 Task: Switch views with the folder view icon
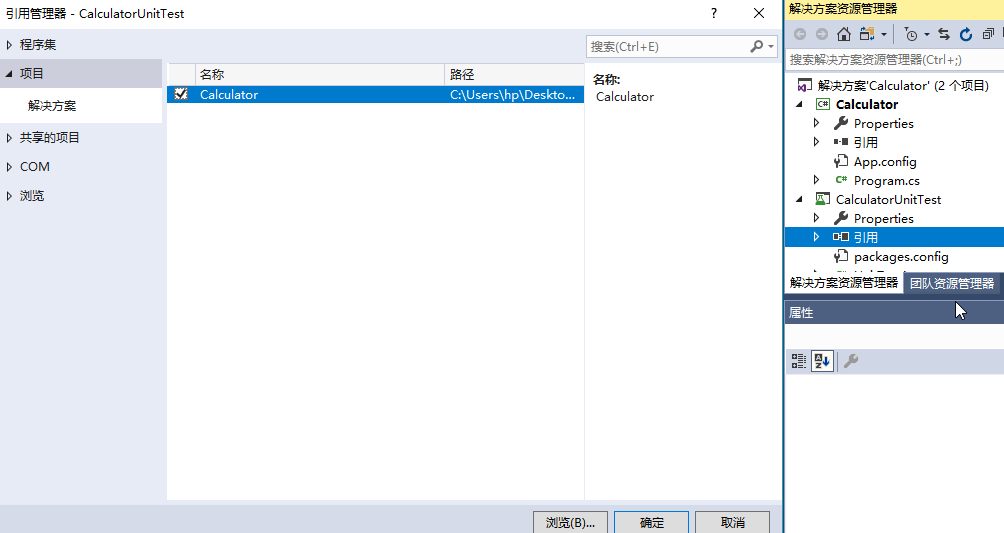868,34
